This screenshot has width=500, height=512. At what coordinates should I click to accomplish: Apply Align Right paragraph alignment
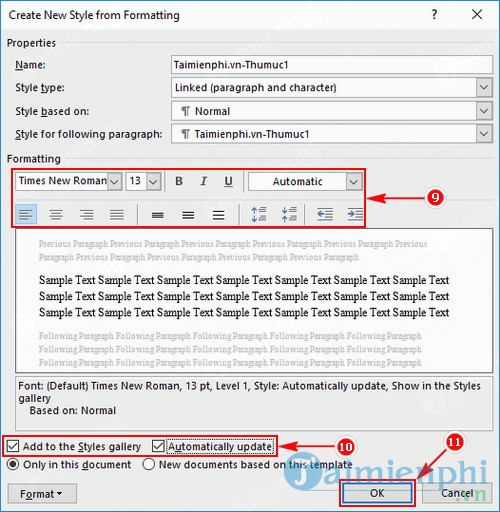[86, 214]
